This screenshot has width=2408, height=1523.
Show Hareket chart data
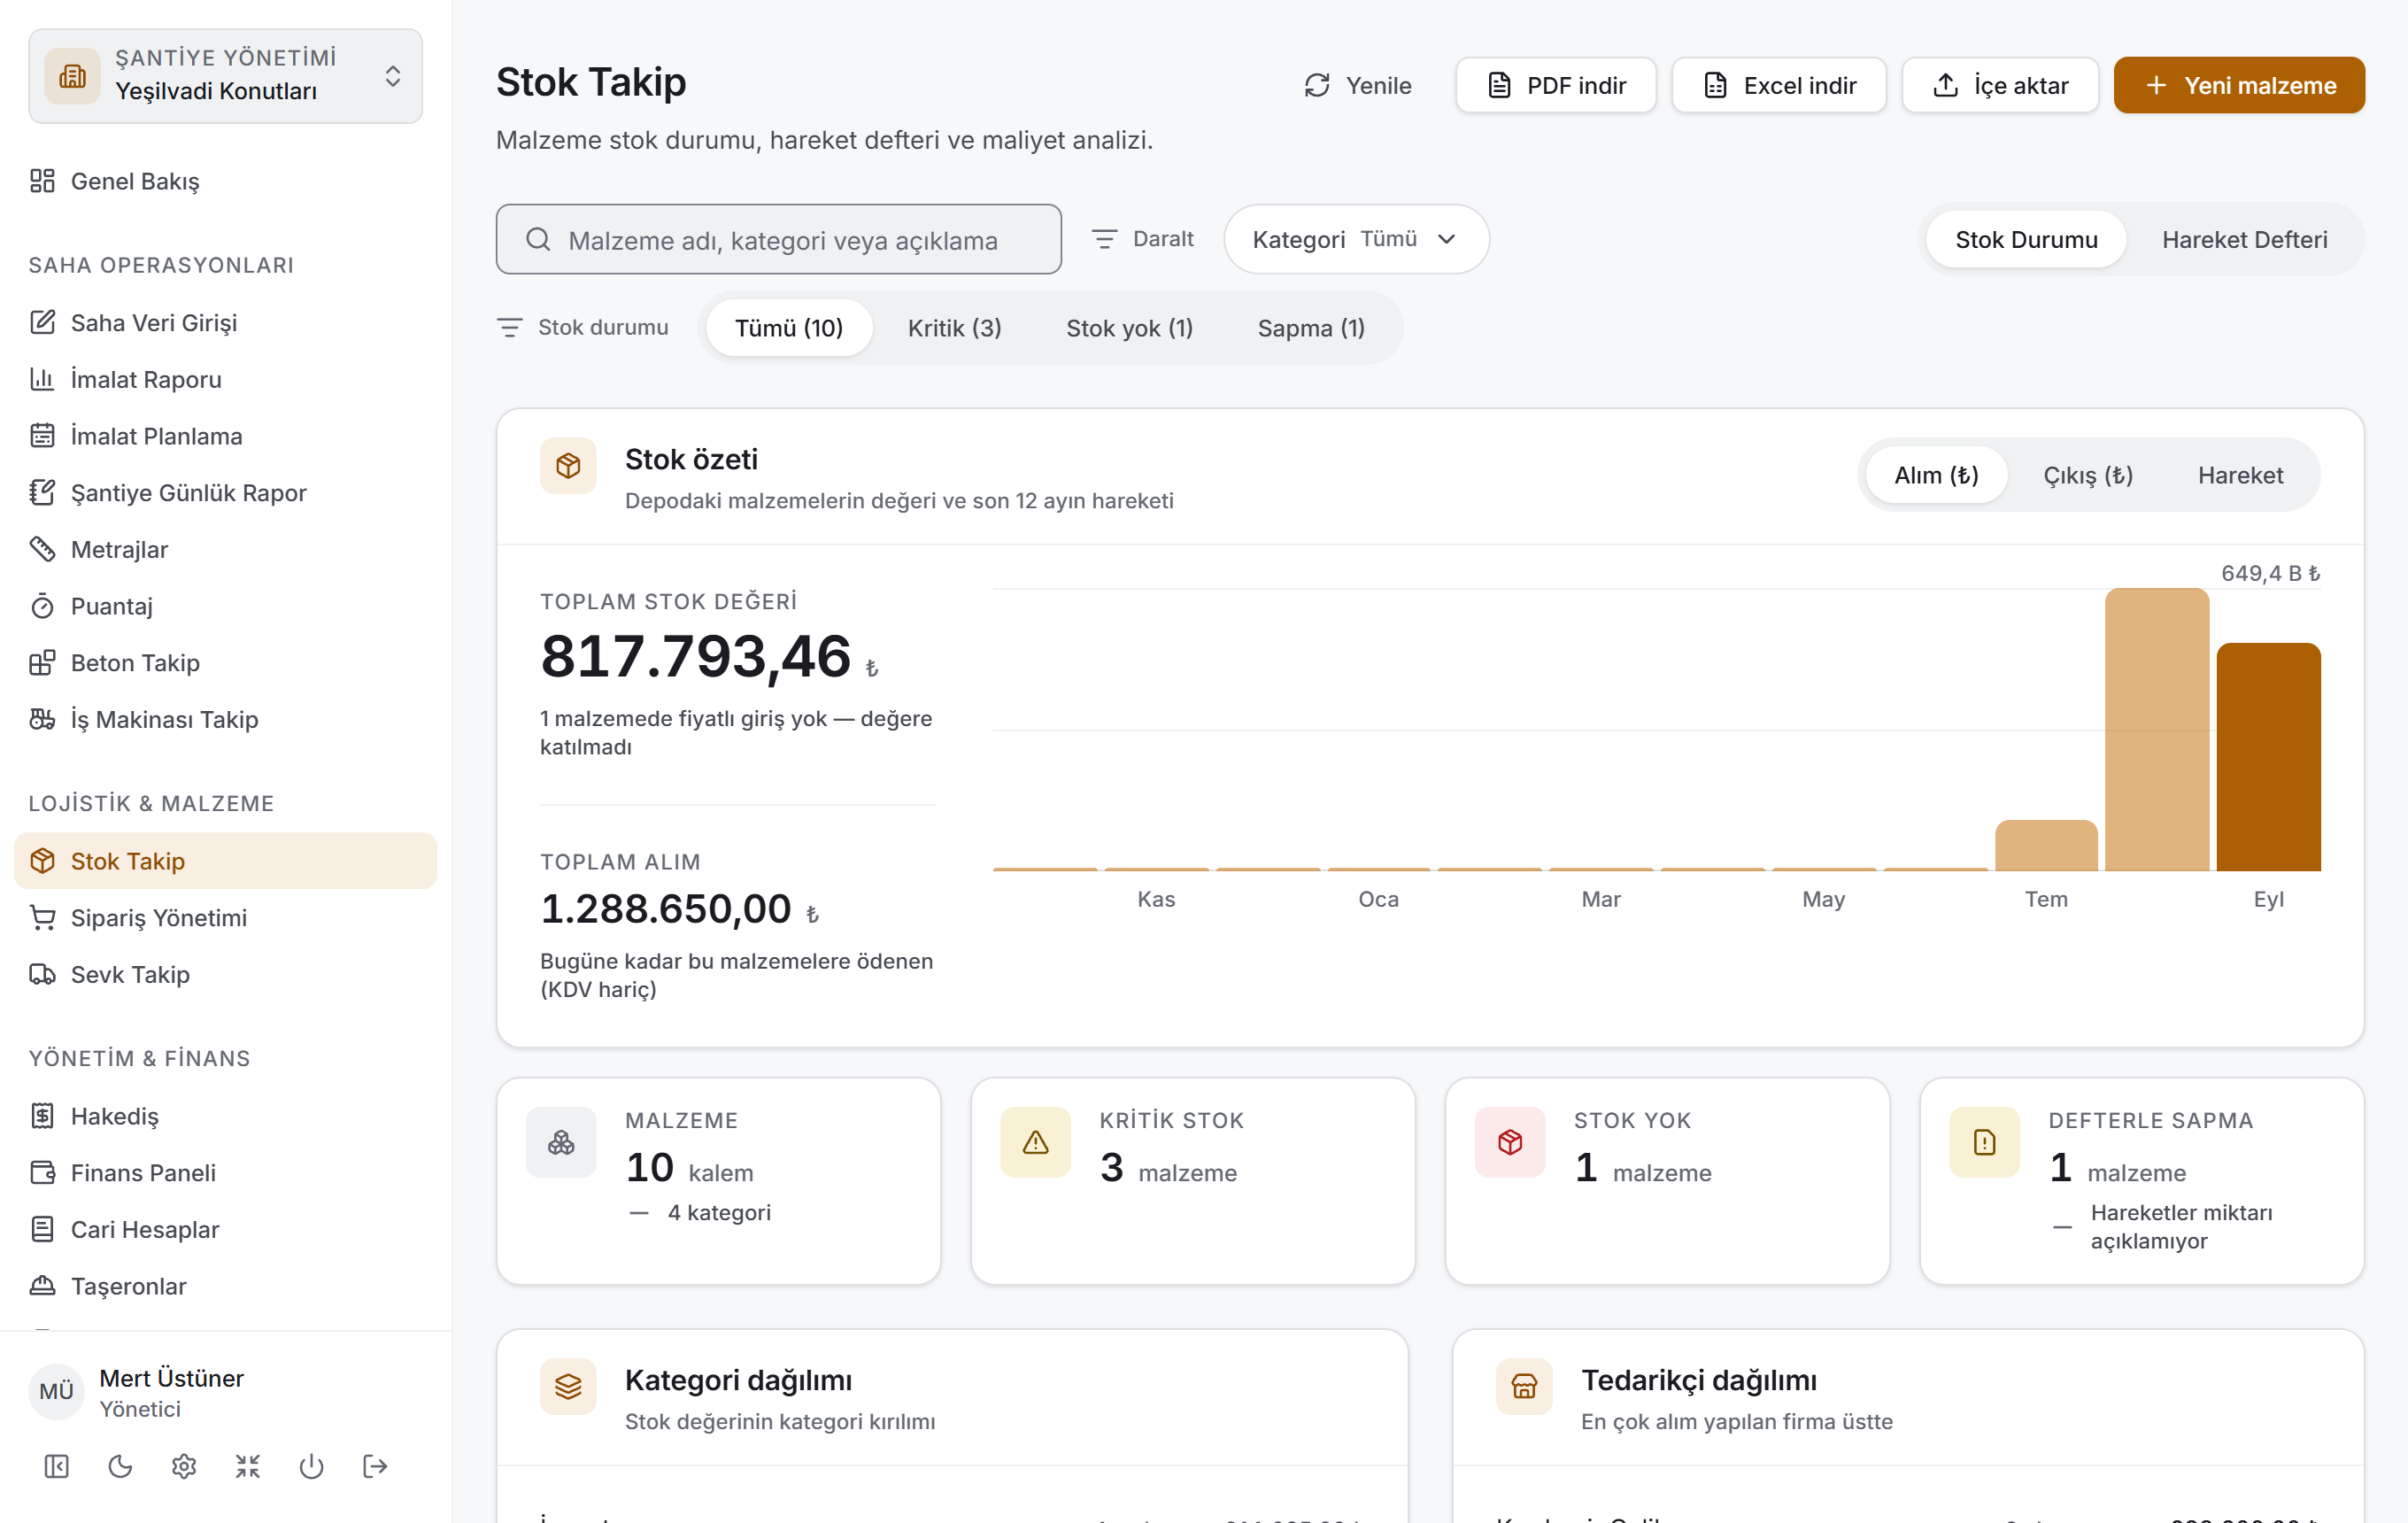pyautogui.click(x=2240, y=475)
